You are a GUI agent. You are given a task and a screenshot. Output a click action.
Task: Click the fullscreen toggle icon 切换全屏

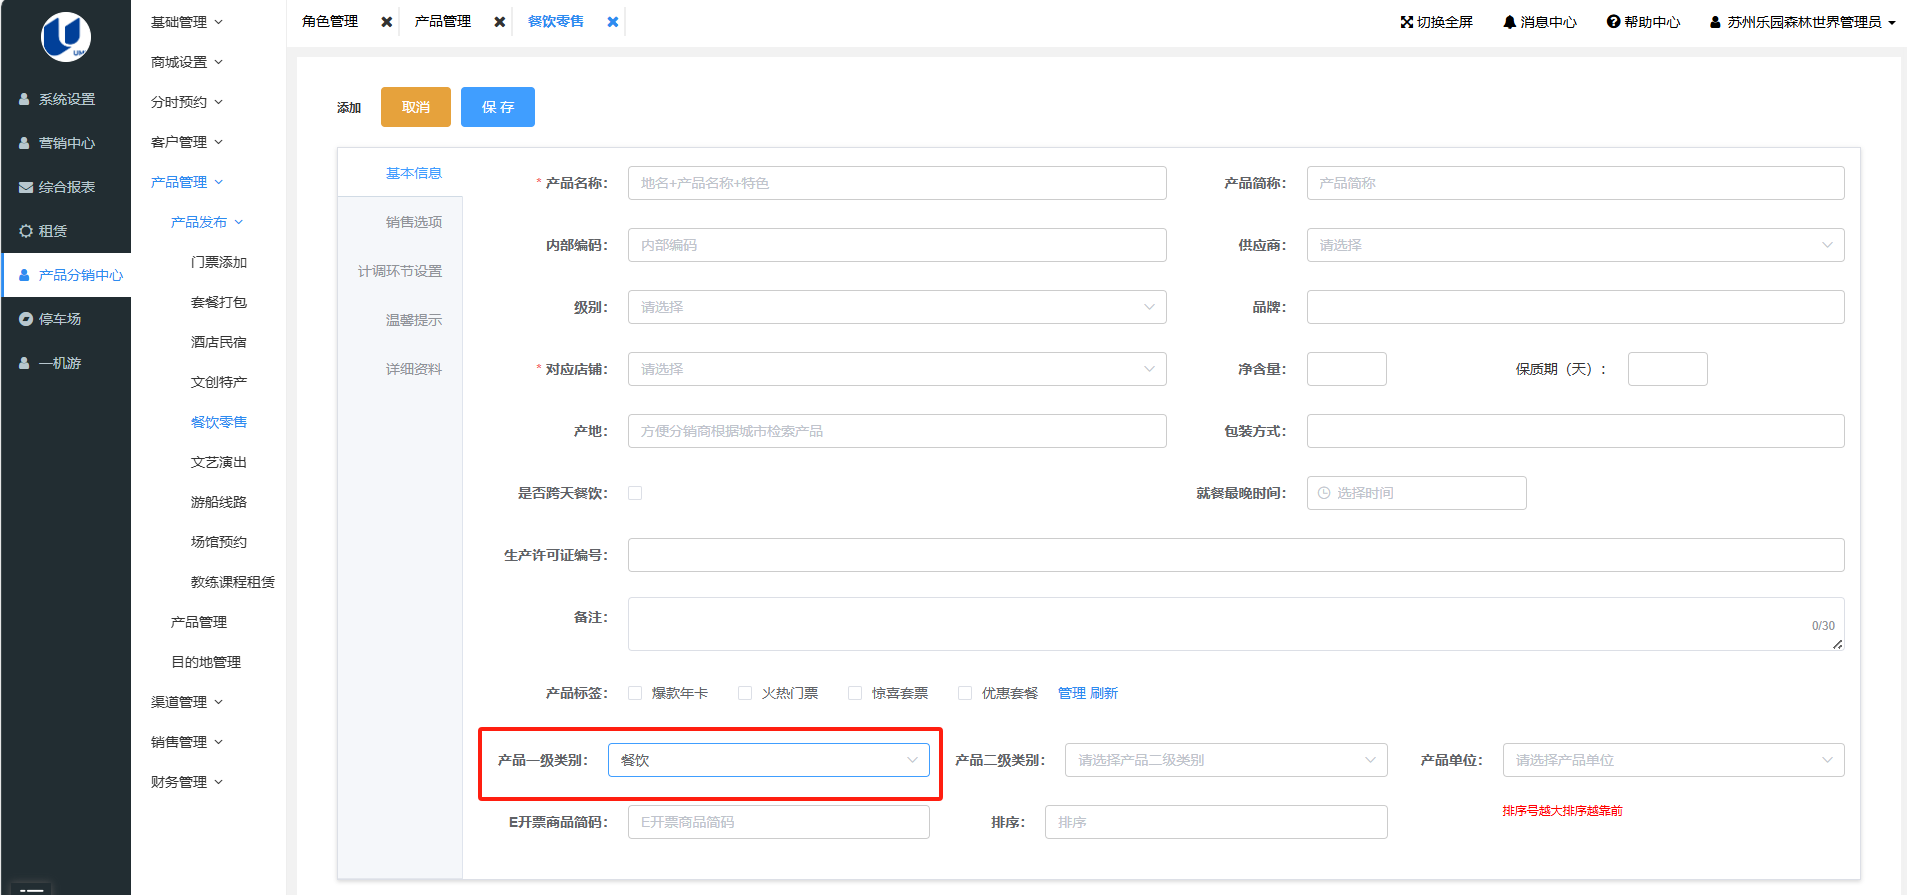point(1406,22)
